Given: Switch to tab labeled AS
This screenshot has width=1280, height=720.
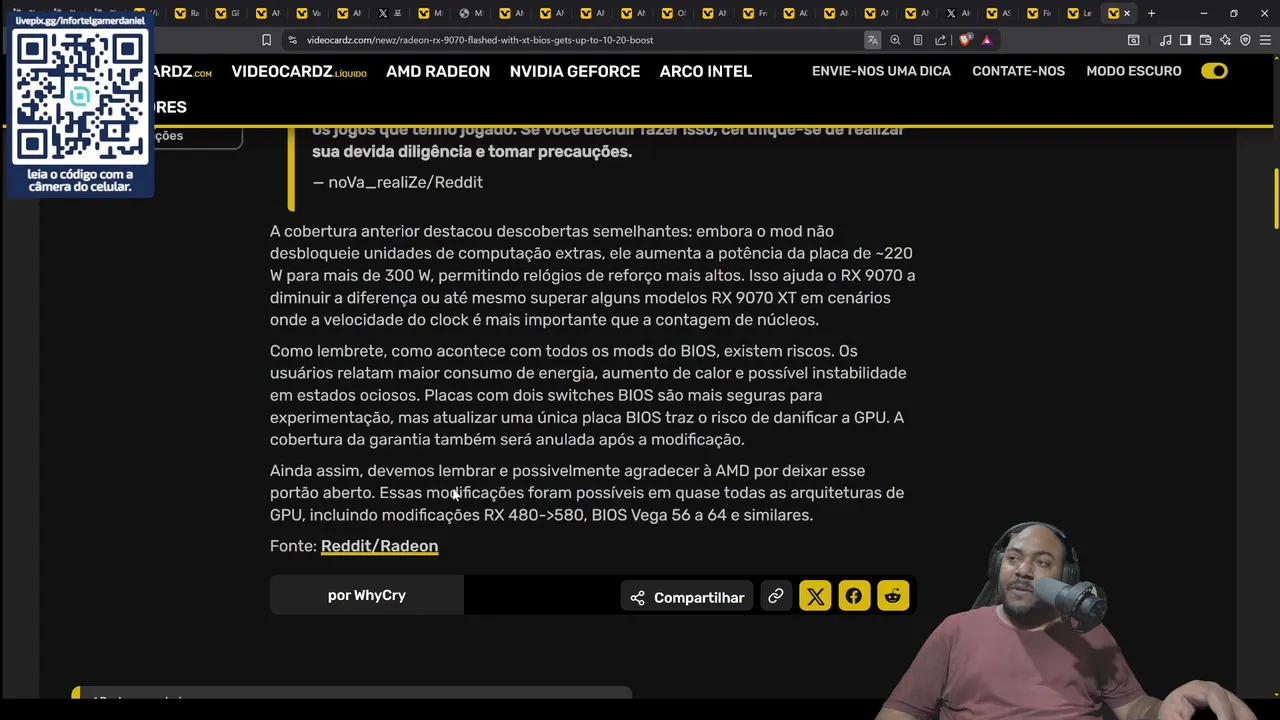Looking at the screenshot, I should [x=1000, y=13].
